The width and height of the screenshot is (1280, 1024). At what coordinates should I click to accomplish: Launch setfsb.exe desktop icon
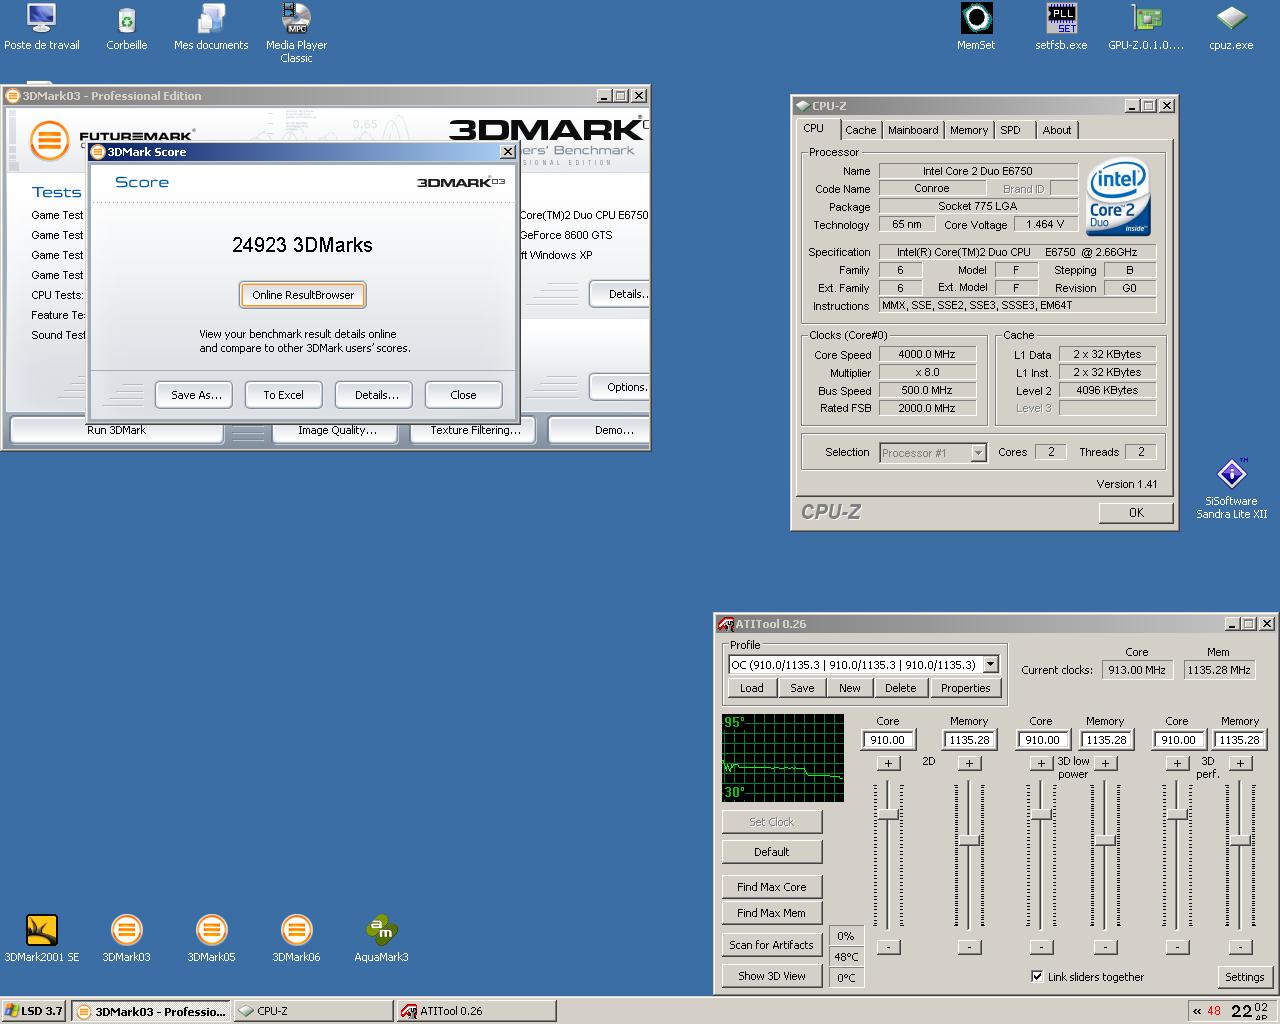pos(1061,27)
